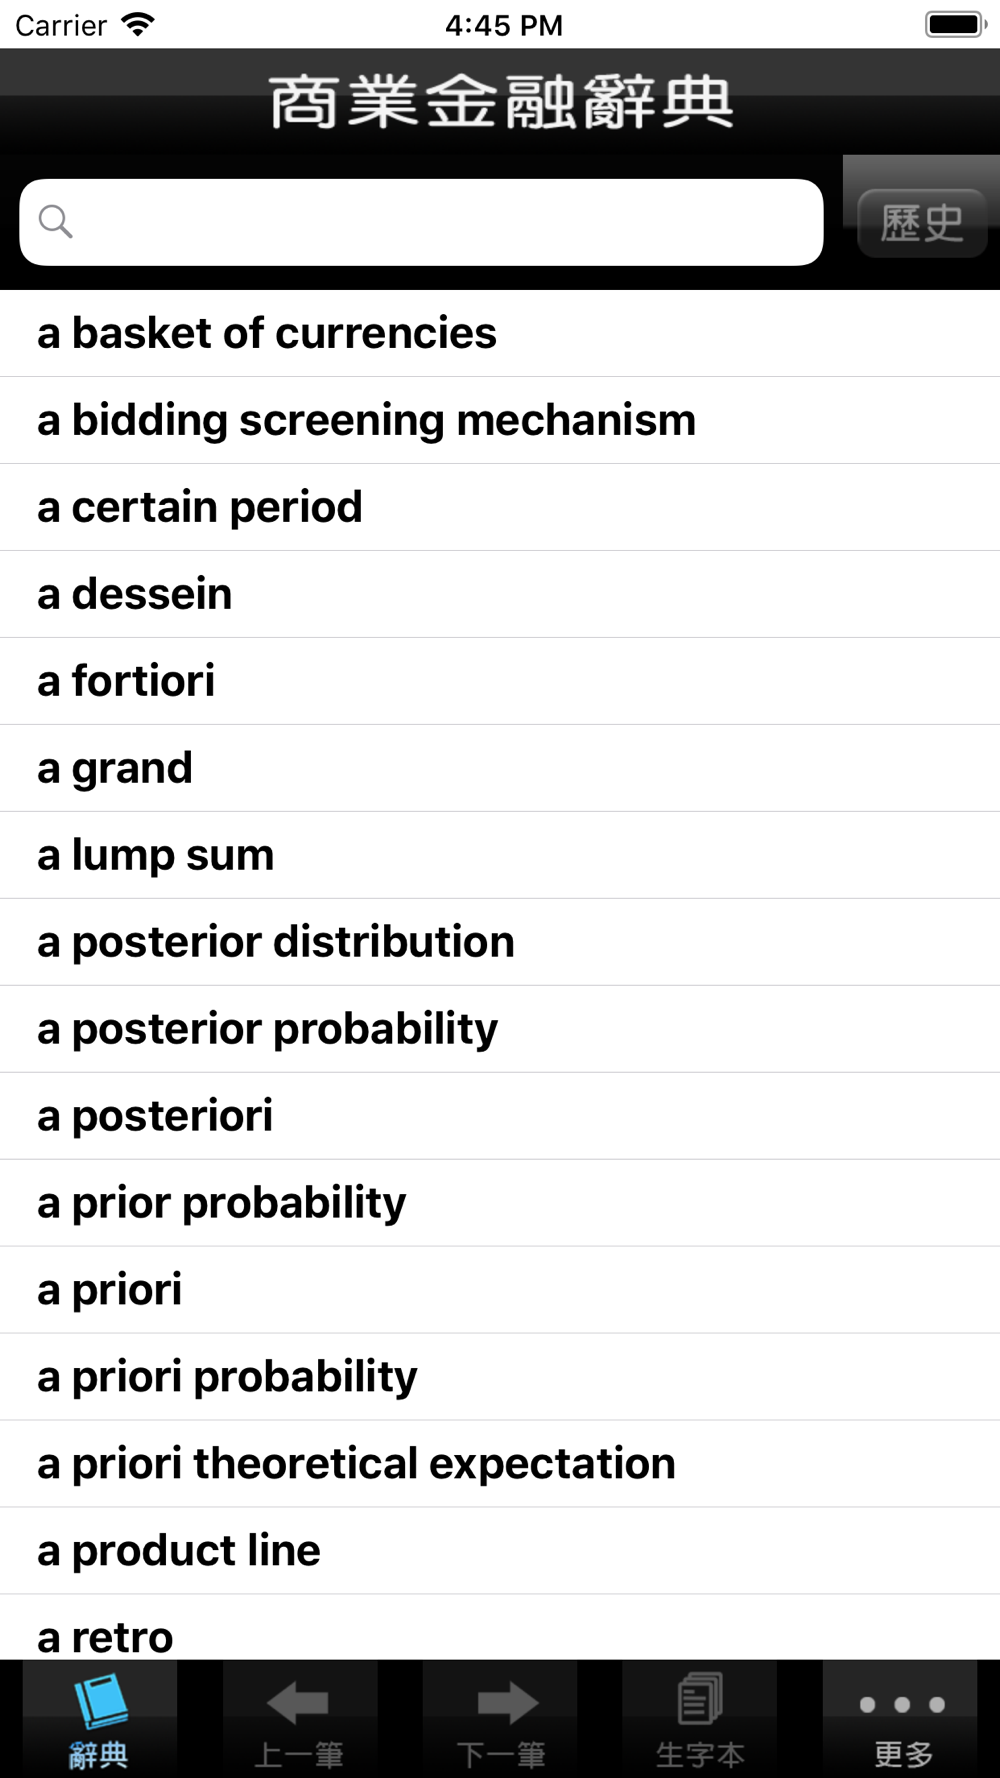Select 'a posterior probability' from list
Image resolution: width=1000 pixels, height=1778 pixels.
pyautogui.click(x=500, y=1029)
